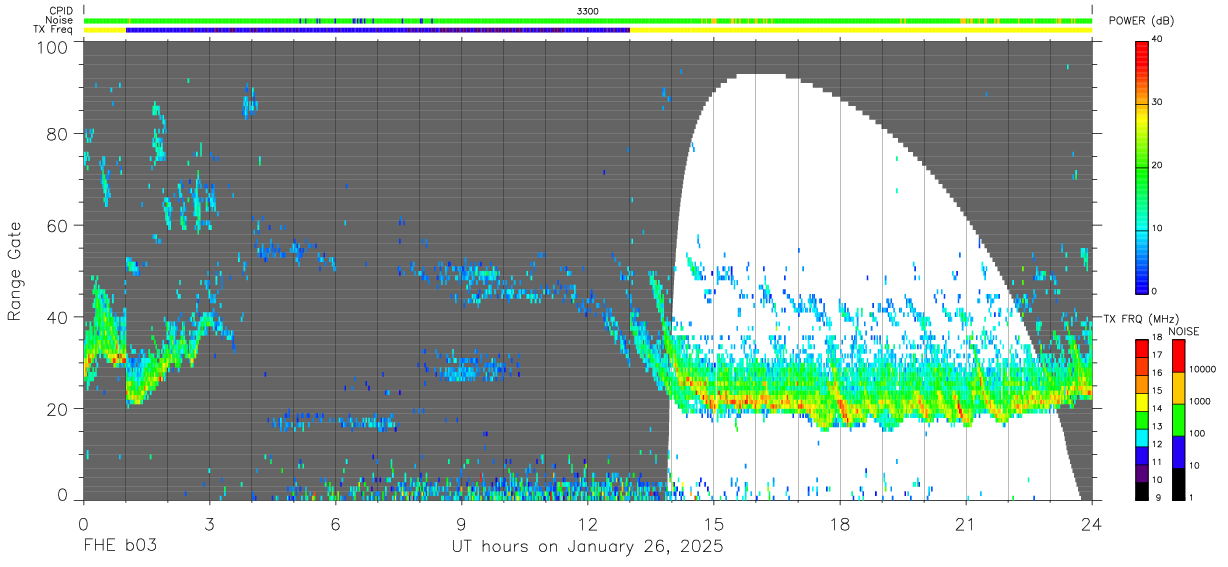This screenshot has width=1228, height=567.
Task: Click the y-axis tick label 80
Action: [58, 134]
